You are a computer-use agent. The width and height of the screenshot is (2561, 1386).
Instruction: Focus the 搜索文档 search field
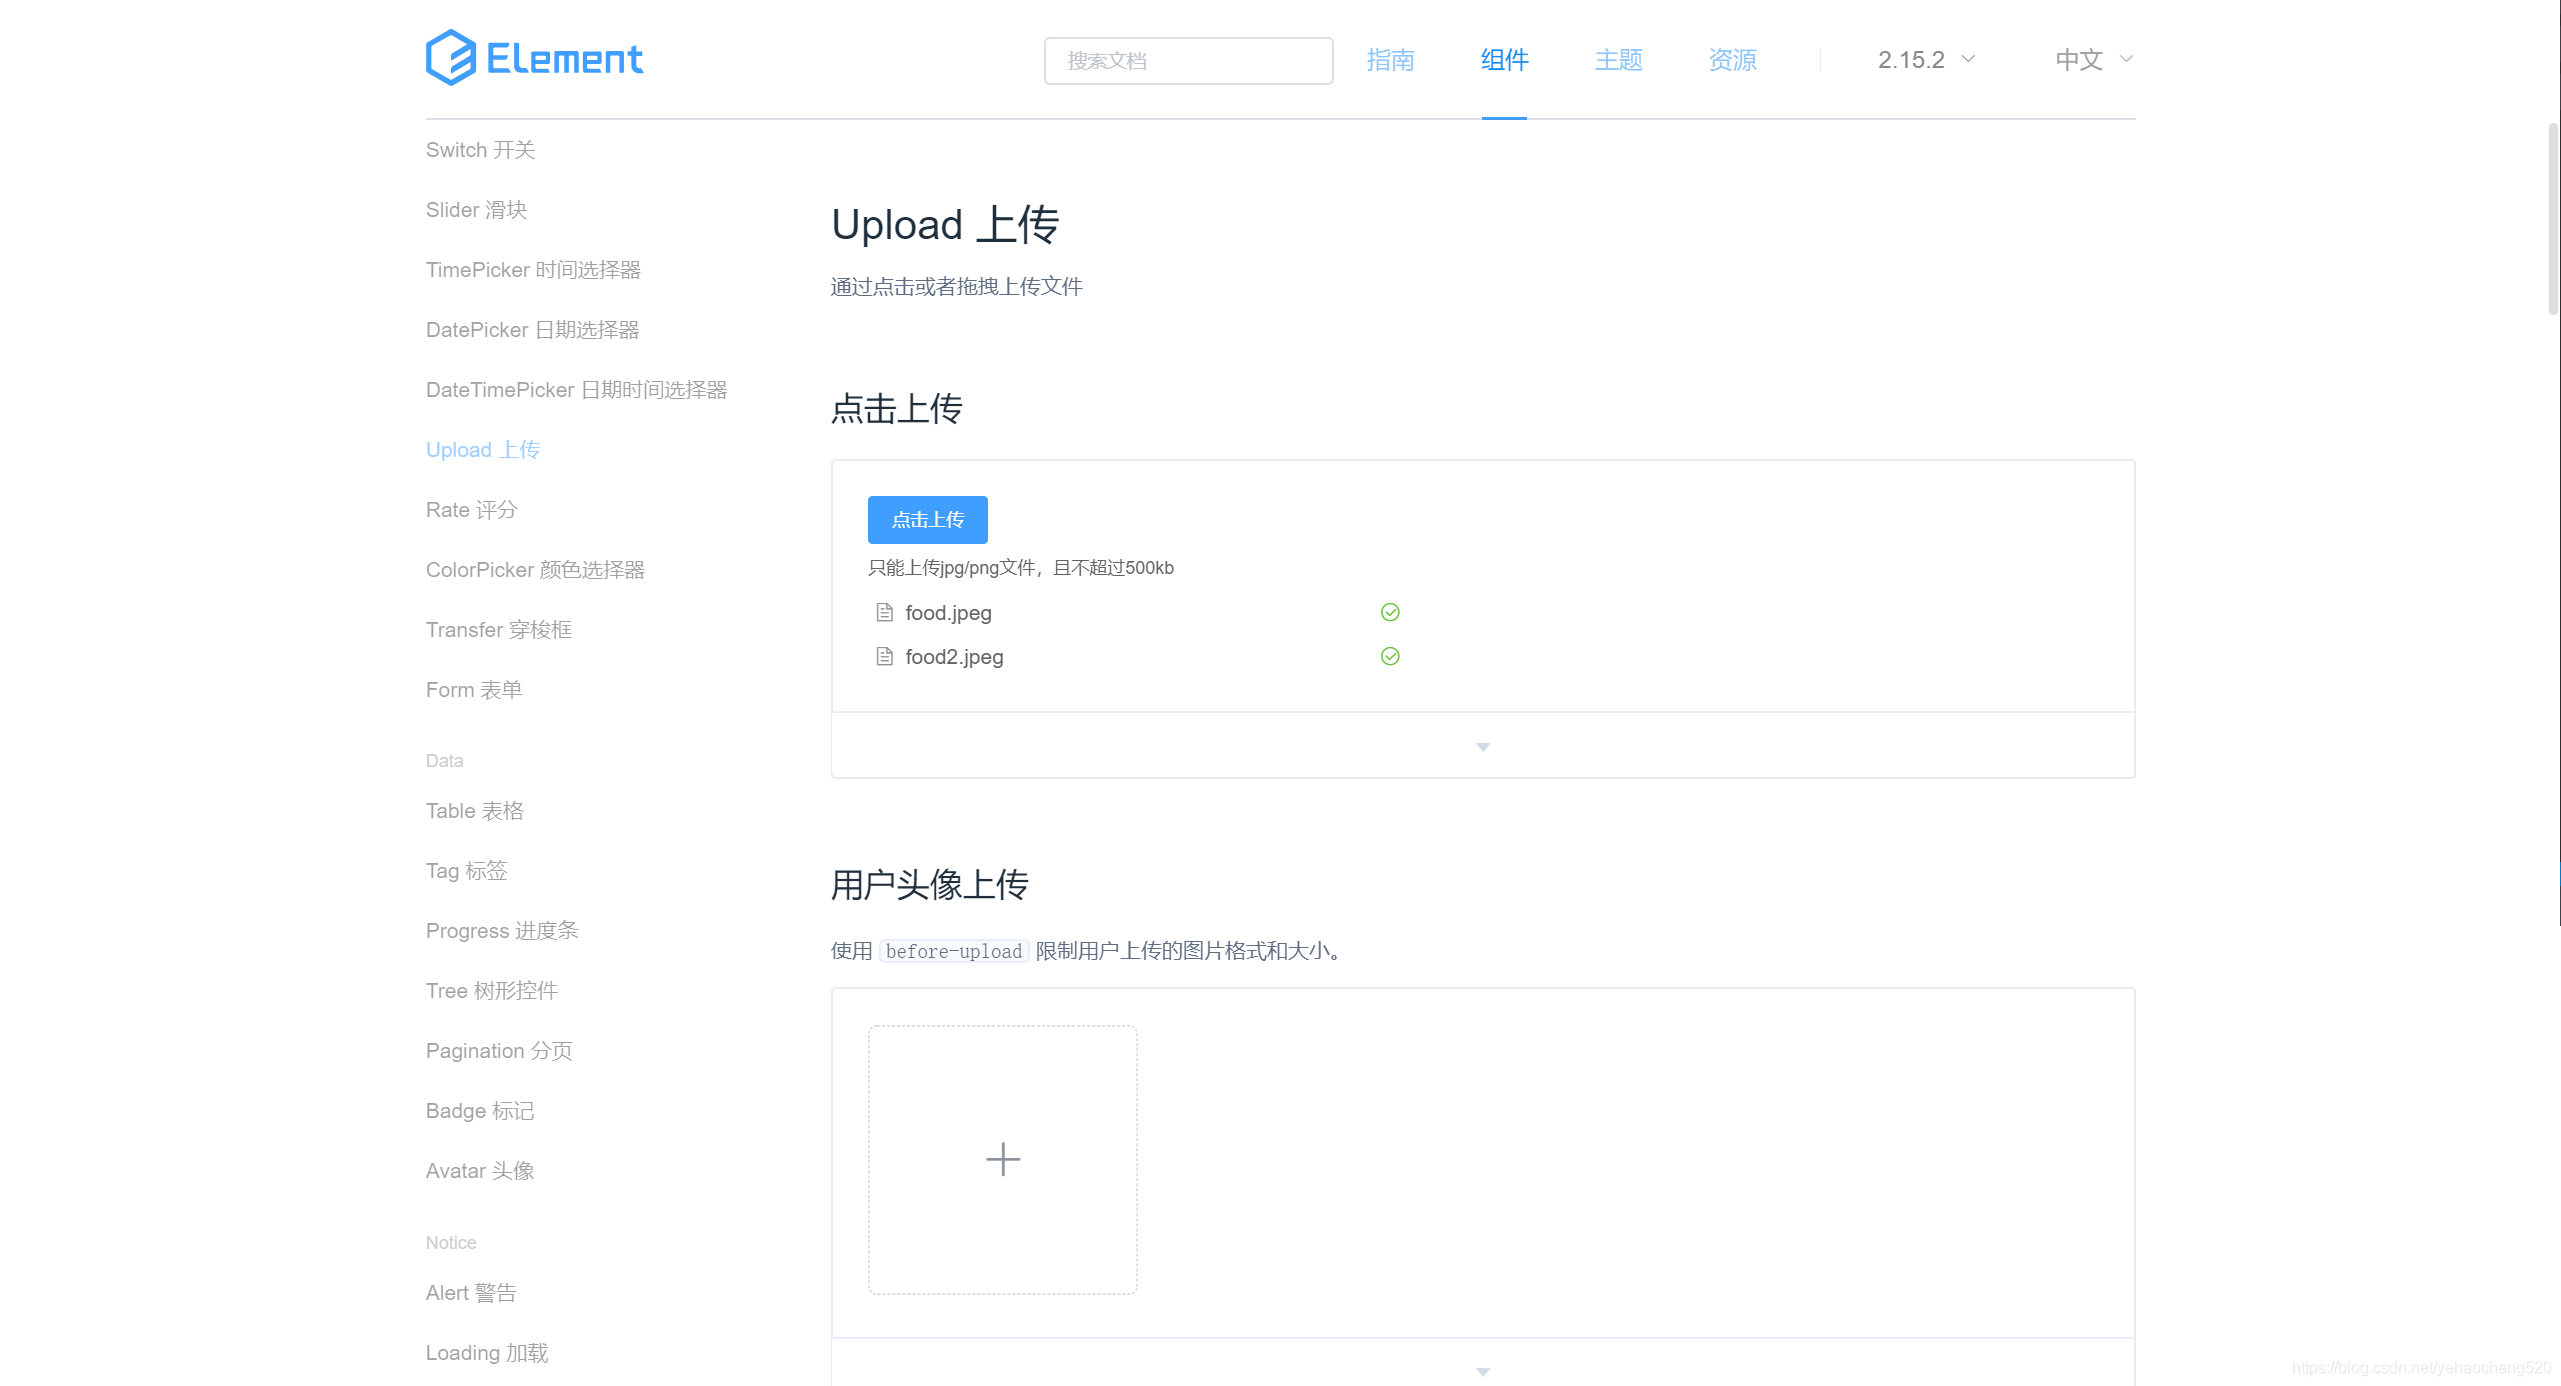click(1188, 61)
